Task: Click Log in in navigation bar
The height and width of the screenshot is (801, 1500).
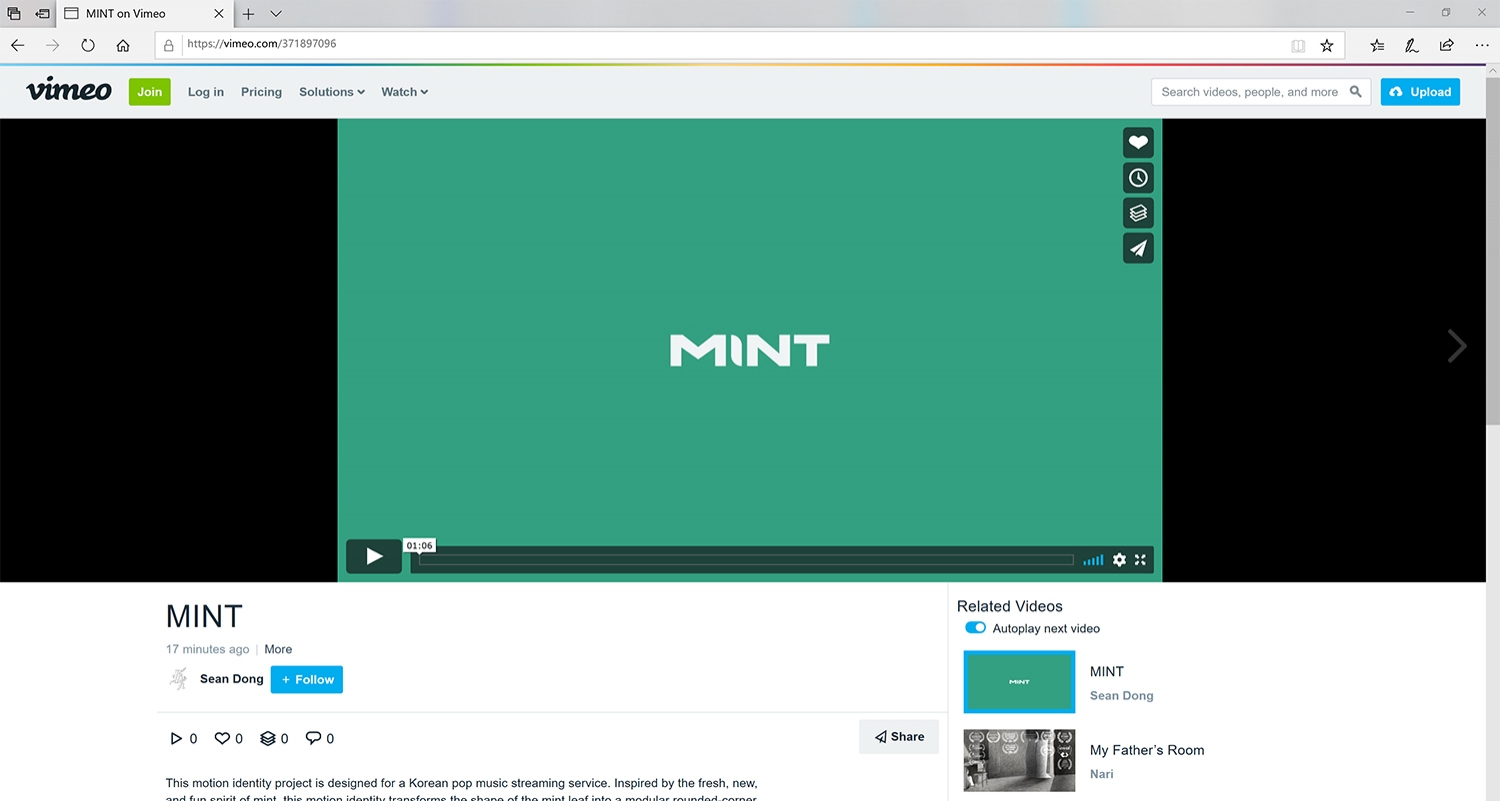Action: point(206,92)
